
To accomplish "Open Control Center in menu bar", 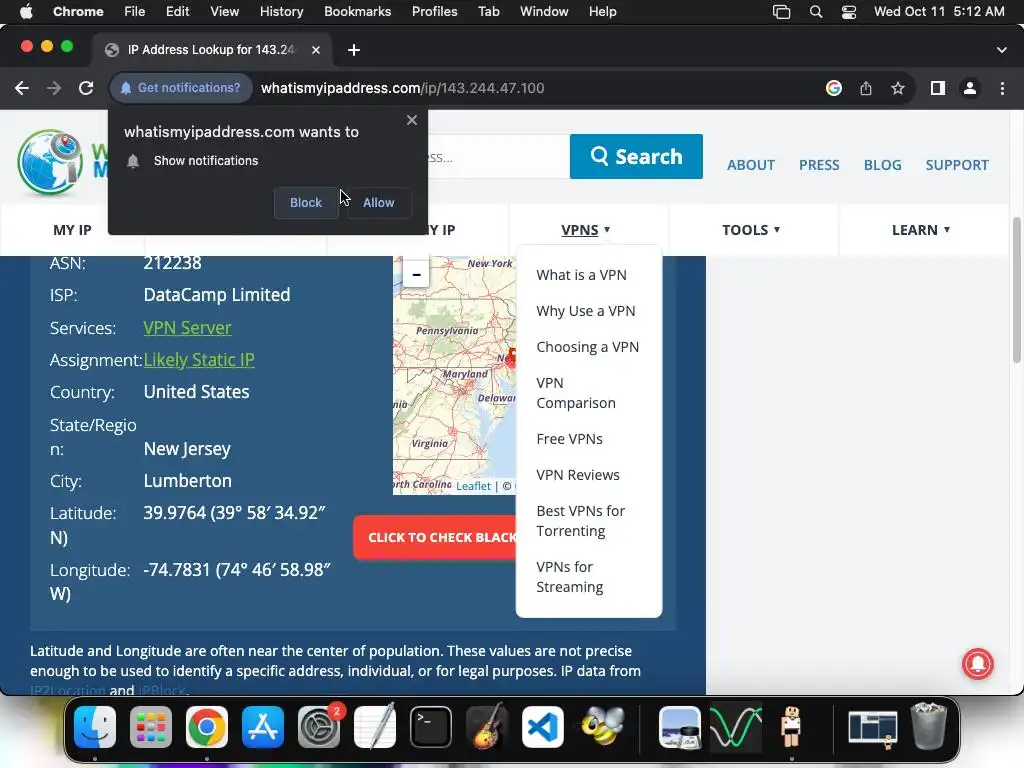I will click(848, 12).
